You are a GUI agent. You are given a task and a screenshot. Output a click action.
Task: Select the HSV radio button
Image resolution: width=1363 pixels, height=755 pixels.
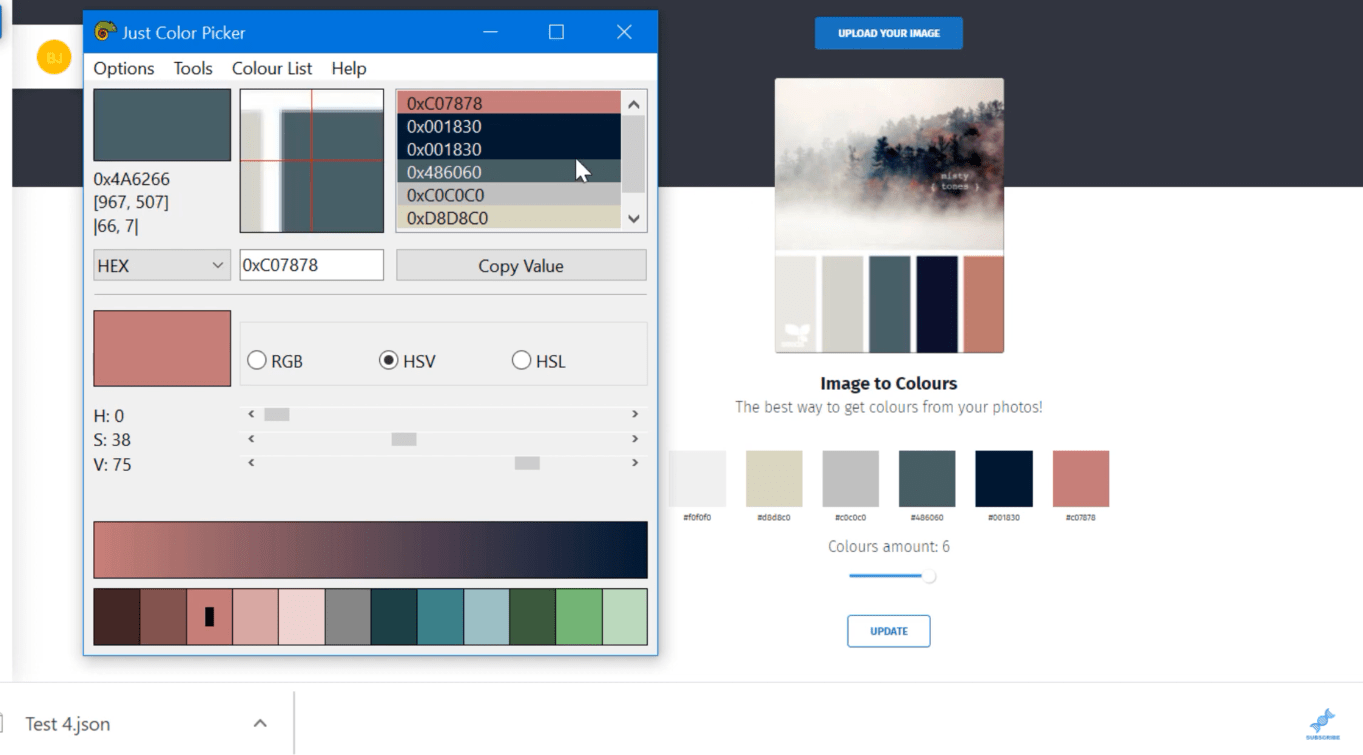click(389, 361)
